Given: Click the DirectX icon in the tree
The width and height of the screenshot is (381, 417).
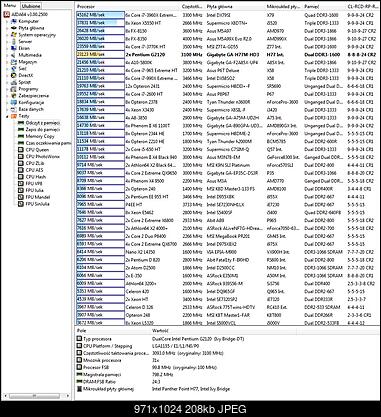Looking at the screenshot, I should click(14, 75).
